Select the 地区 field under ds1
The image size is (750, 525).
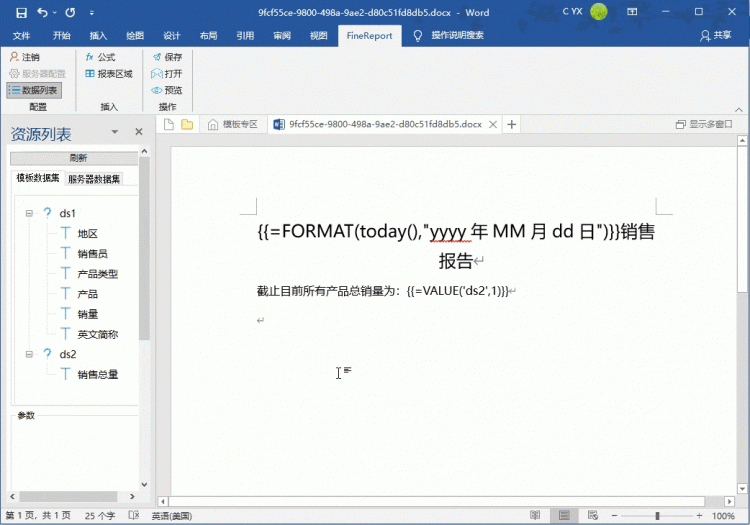(x=88, y=233)
